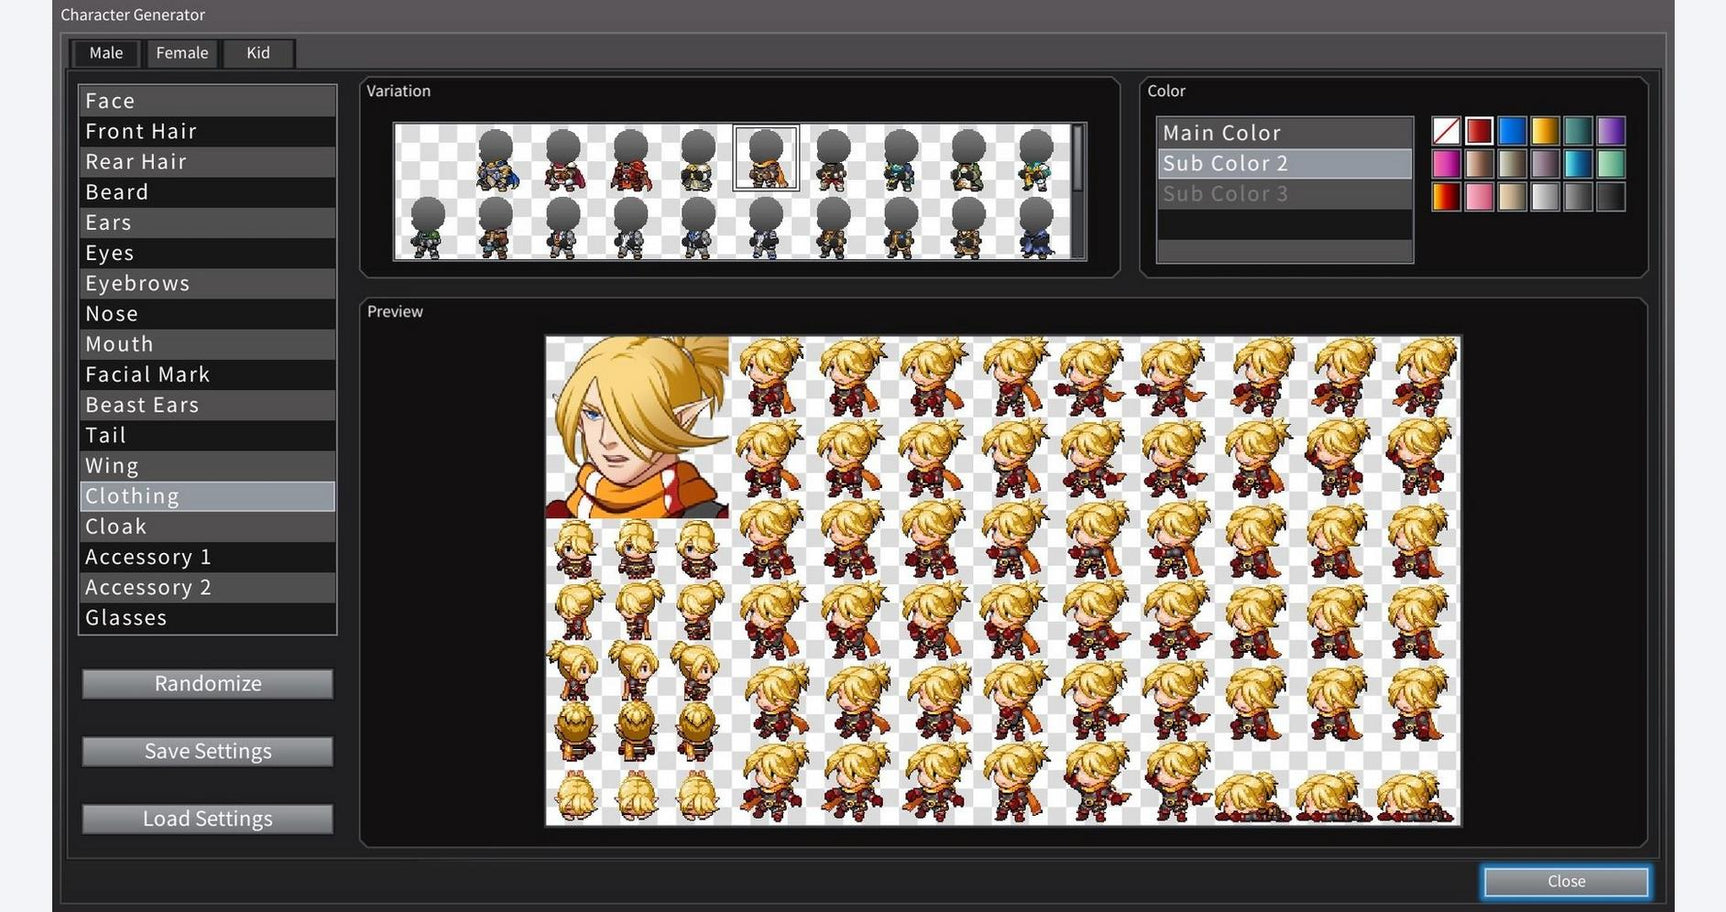Screen dimensions: 1726x912
Task: Click the Randomize button
Action: [x=207, y=683]
